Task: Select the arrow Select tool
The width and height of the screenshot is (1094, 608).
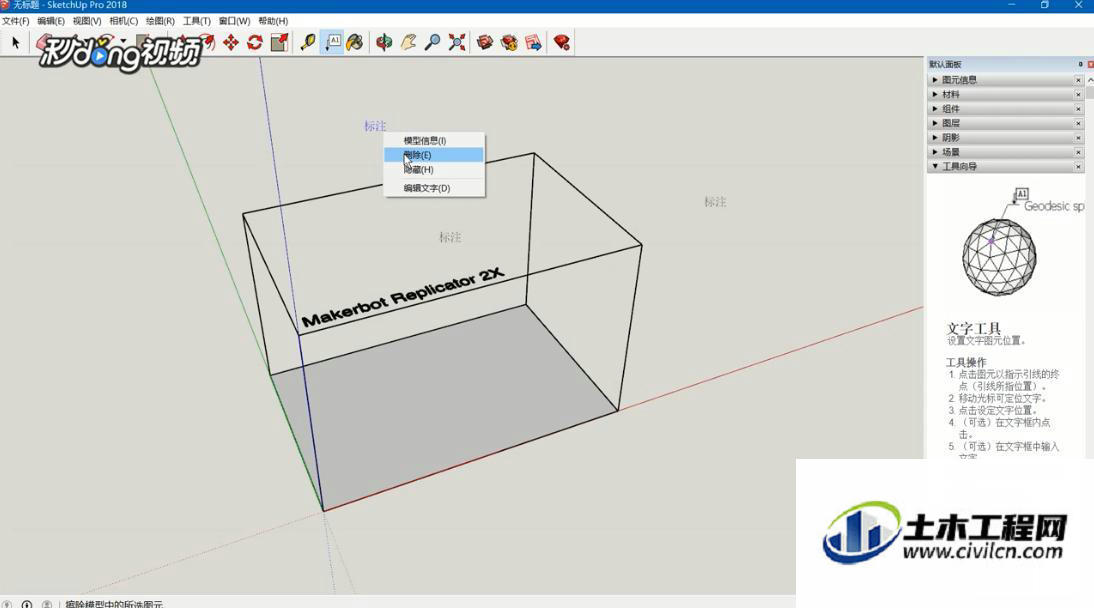Action: [15, 43]
